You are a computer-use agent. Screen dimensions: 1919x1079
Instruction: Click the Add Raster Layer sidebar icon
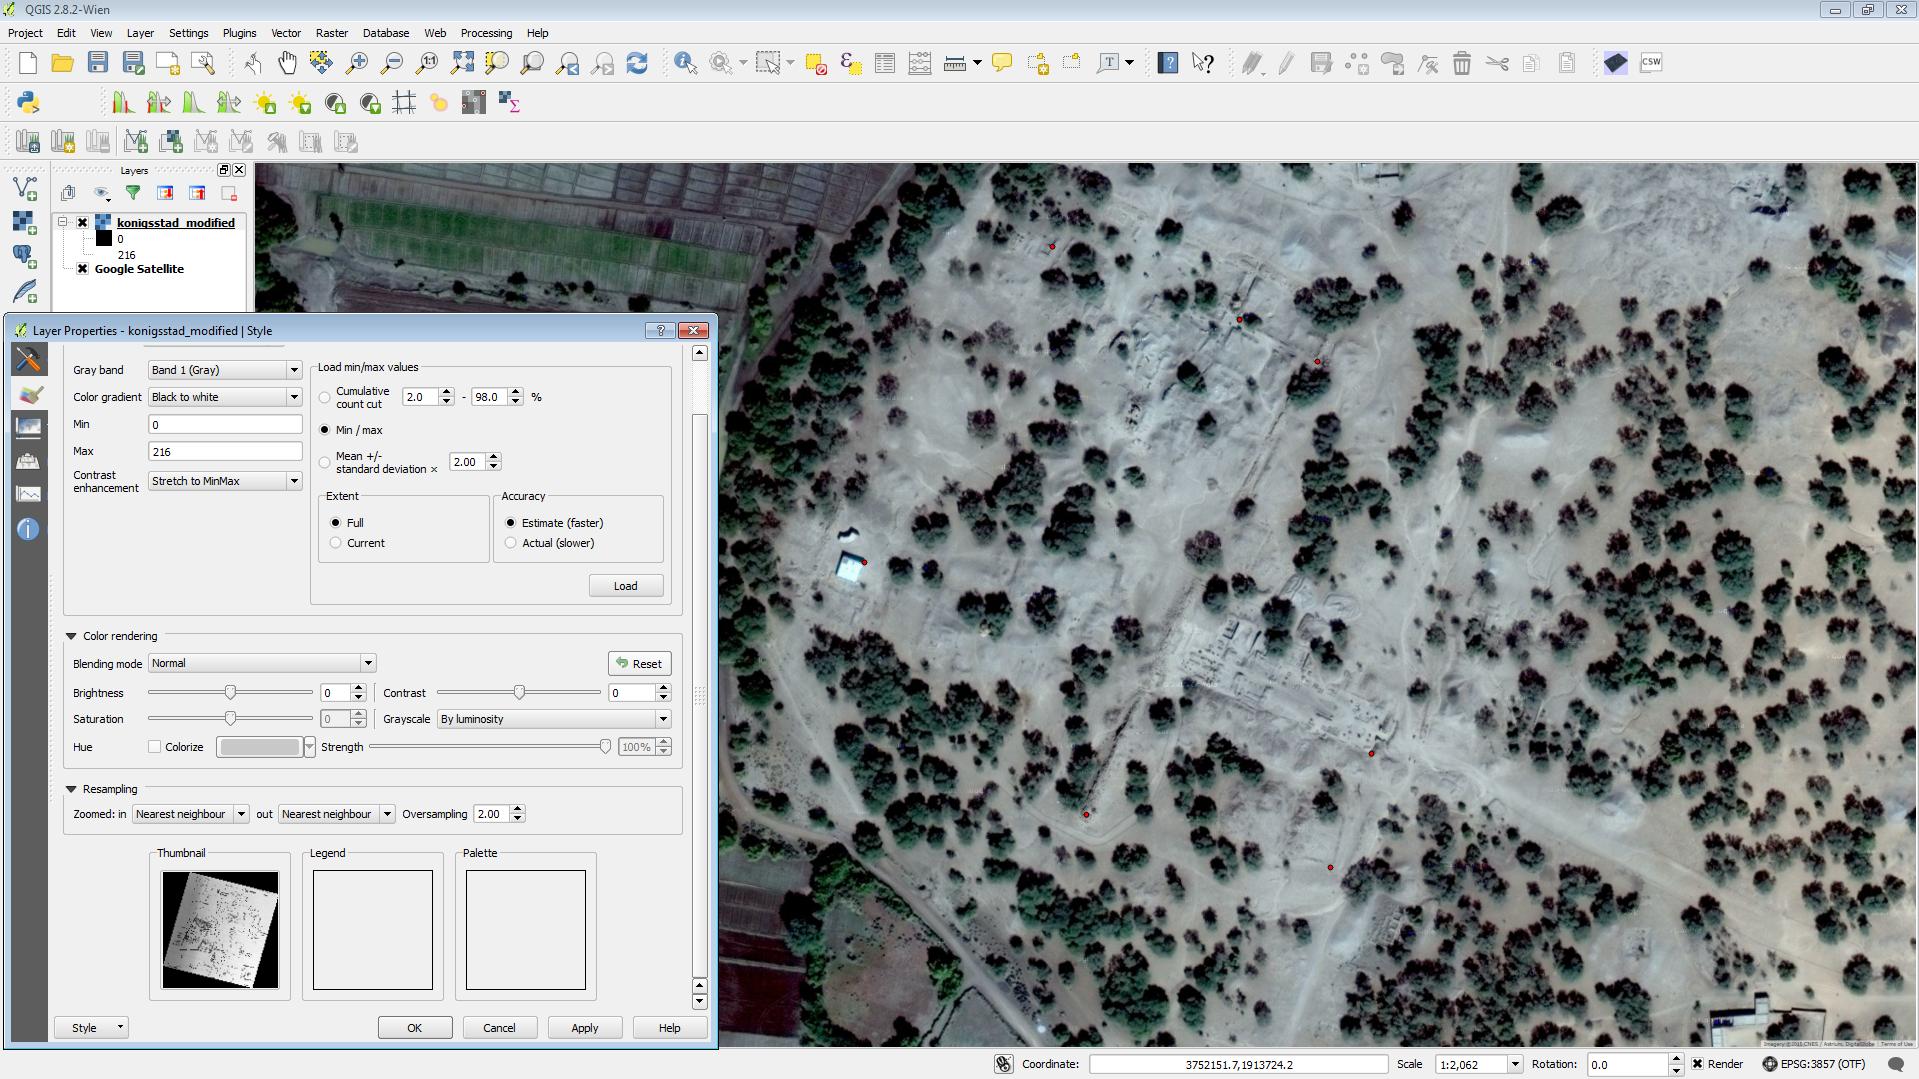click(x=25, y=223)
